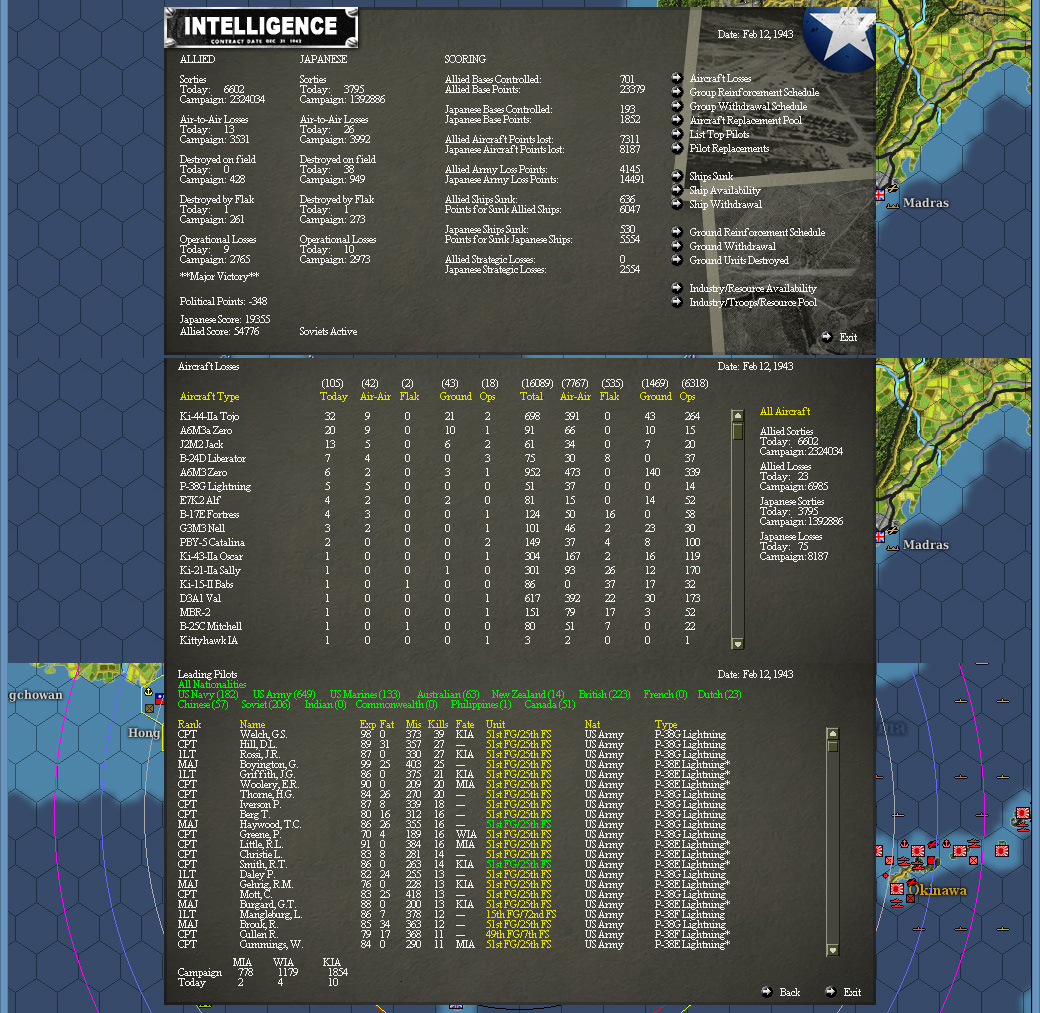Viewport: 1040px width, 1013px height.
Task: Sort by Aircraft Type column header
Action: (x=209, y=396)
